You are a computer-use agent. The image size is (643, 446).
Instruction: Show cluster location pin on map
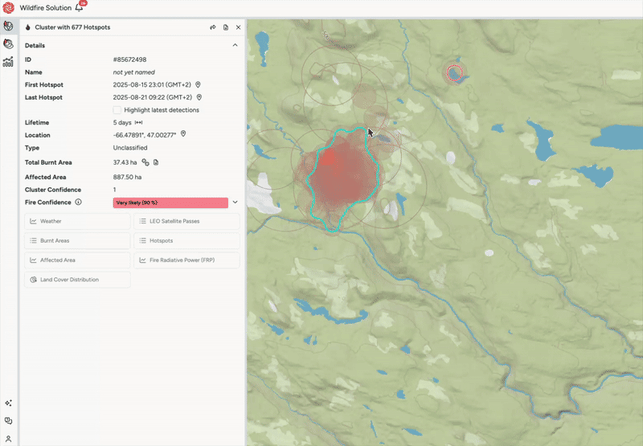point(183,134)
